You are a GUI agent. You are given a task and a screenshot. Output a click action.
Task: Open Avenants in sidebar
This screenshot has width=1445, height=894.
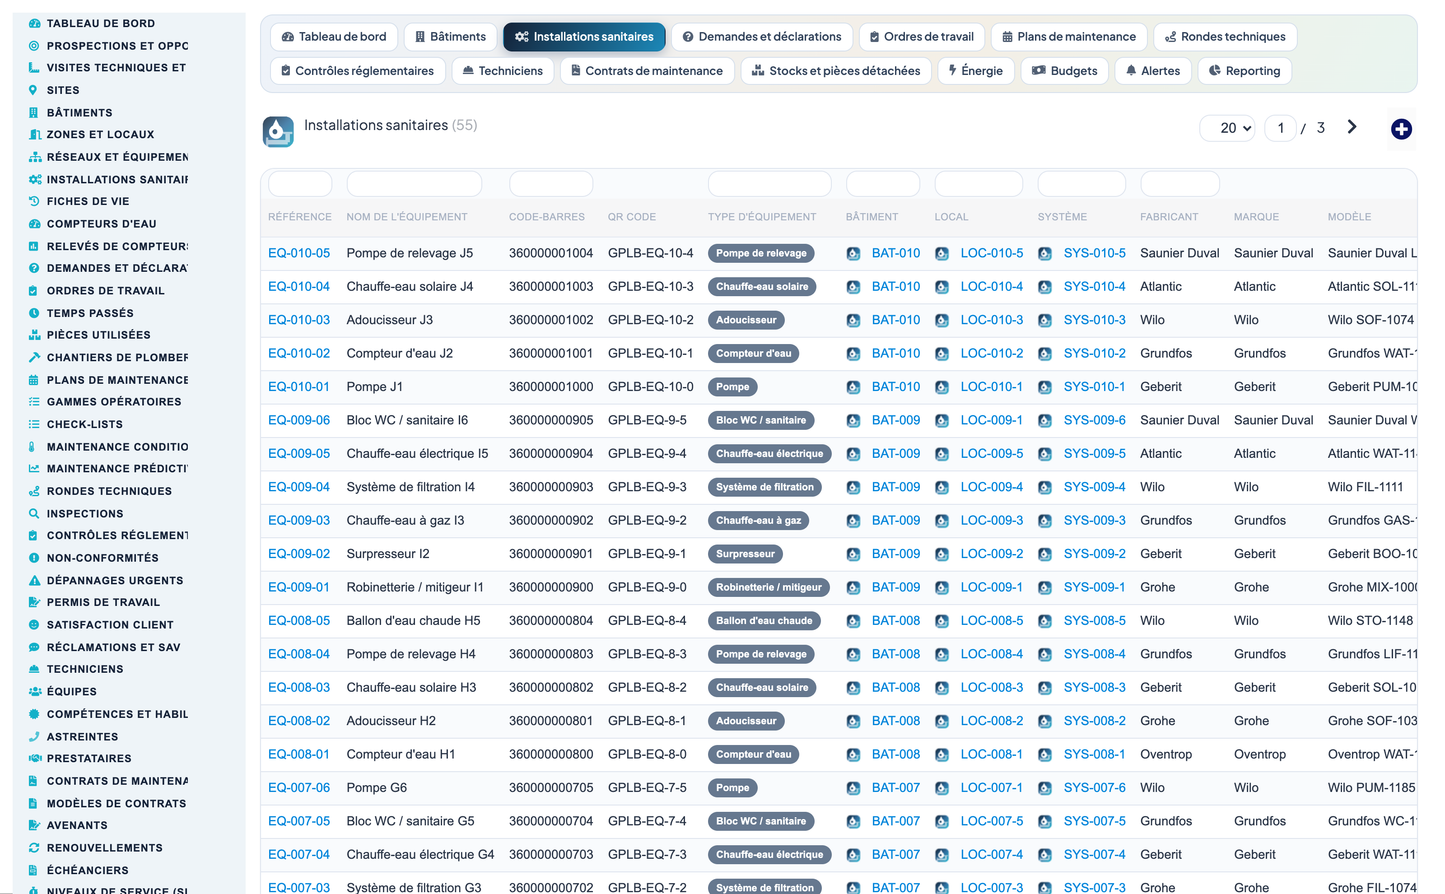(77, 825)
